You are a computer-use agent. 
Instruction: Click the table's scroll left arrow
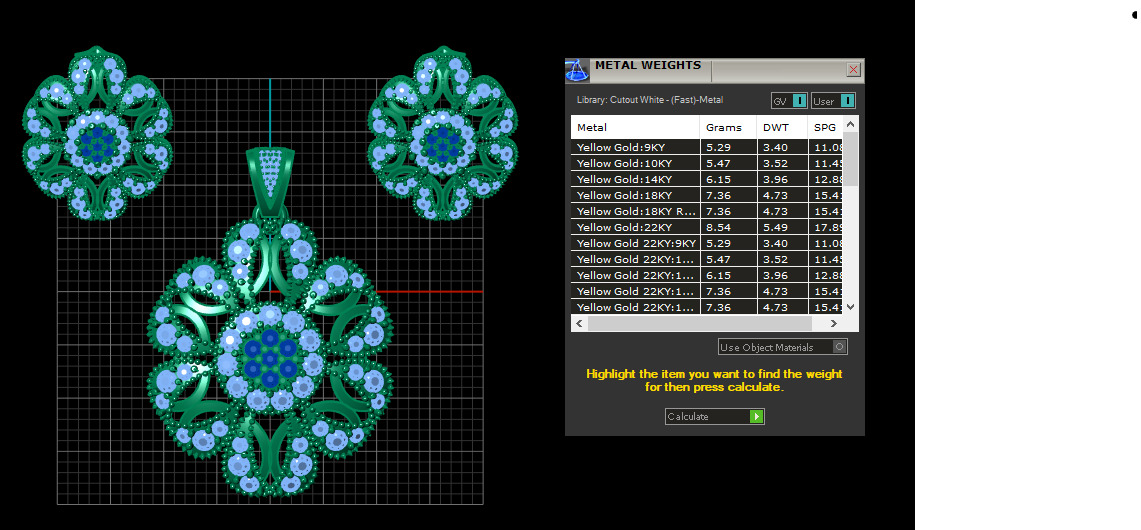click(x=579, y=323)
